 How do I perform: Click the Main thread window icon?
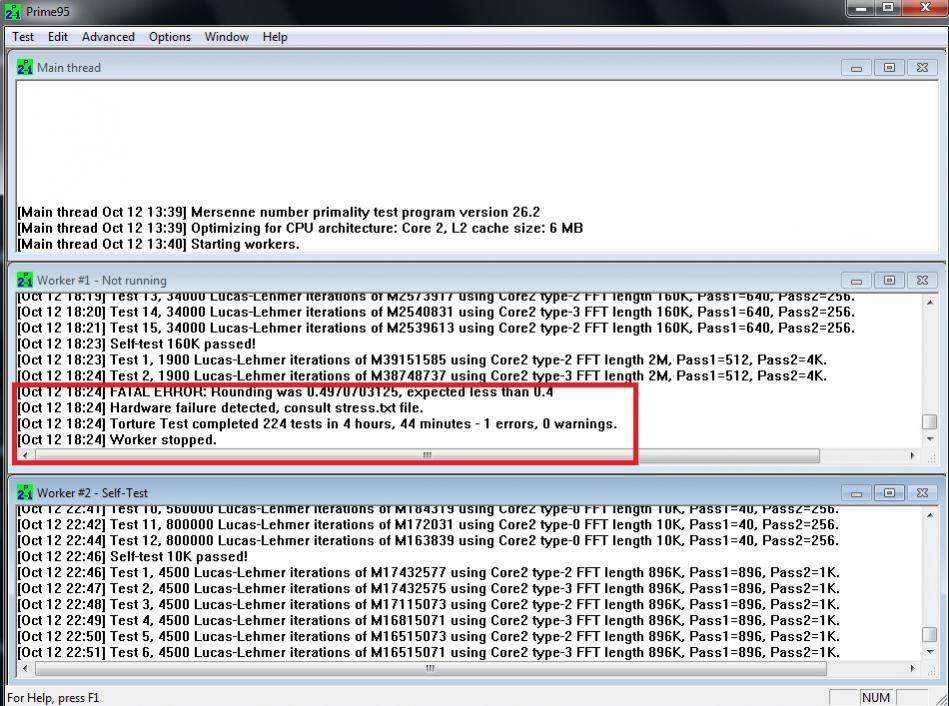point(25,67)
